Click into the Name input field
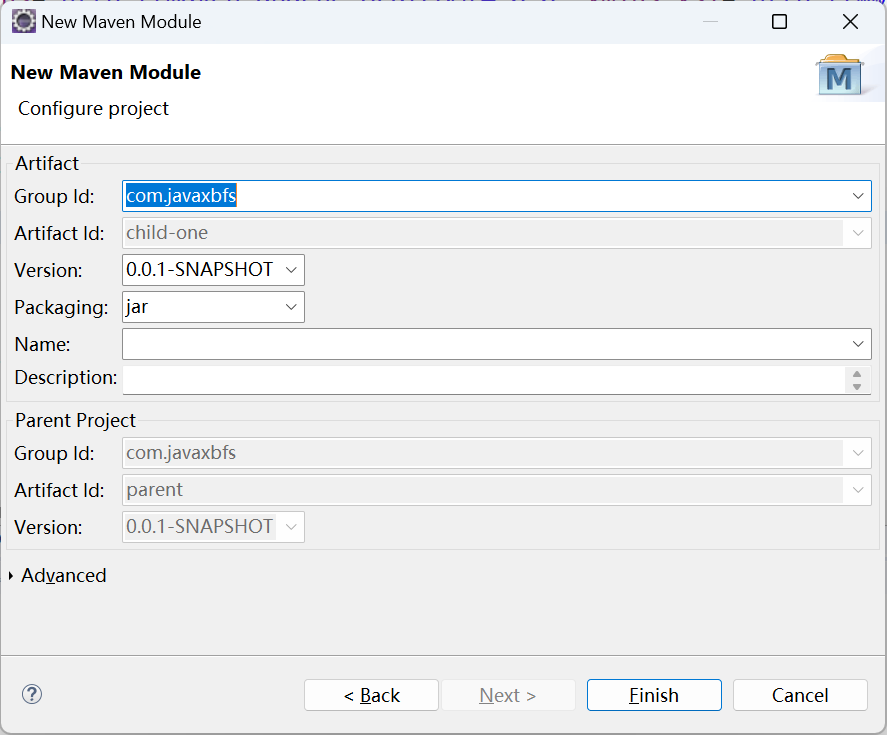887x735 pixels. pyautogui.click(x=485, y=344)
